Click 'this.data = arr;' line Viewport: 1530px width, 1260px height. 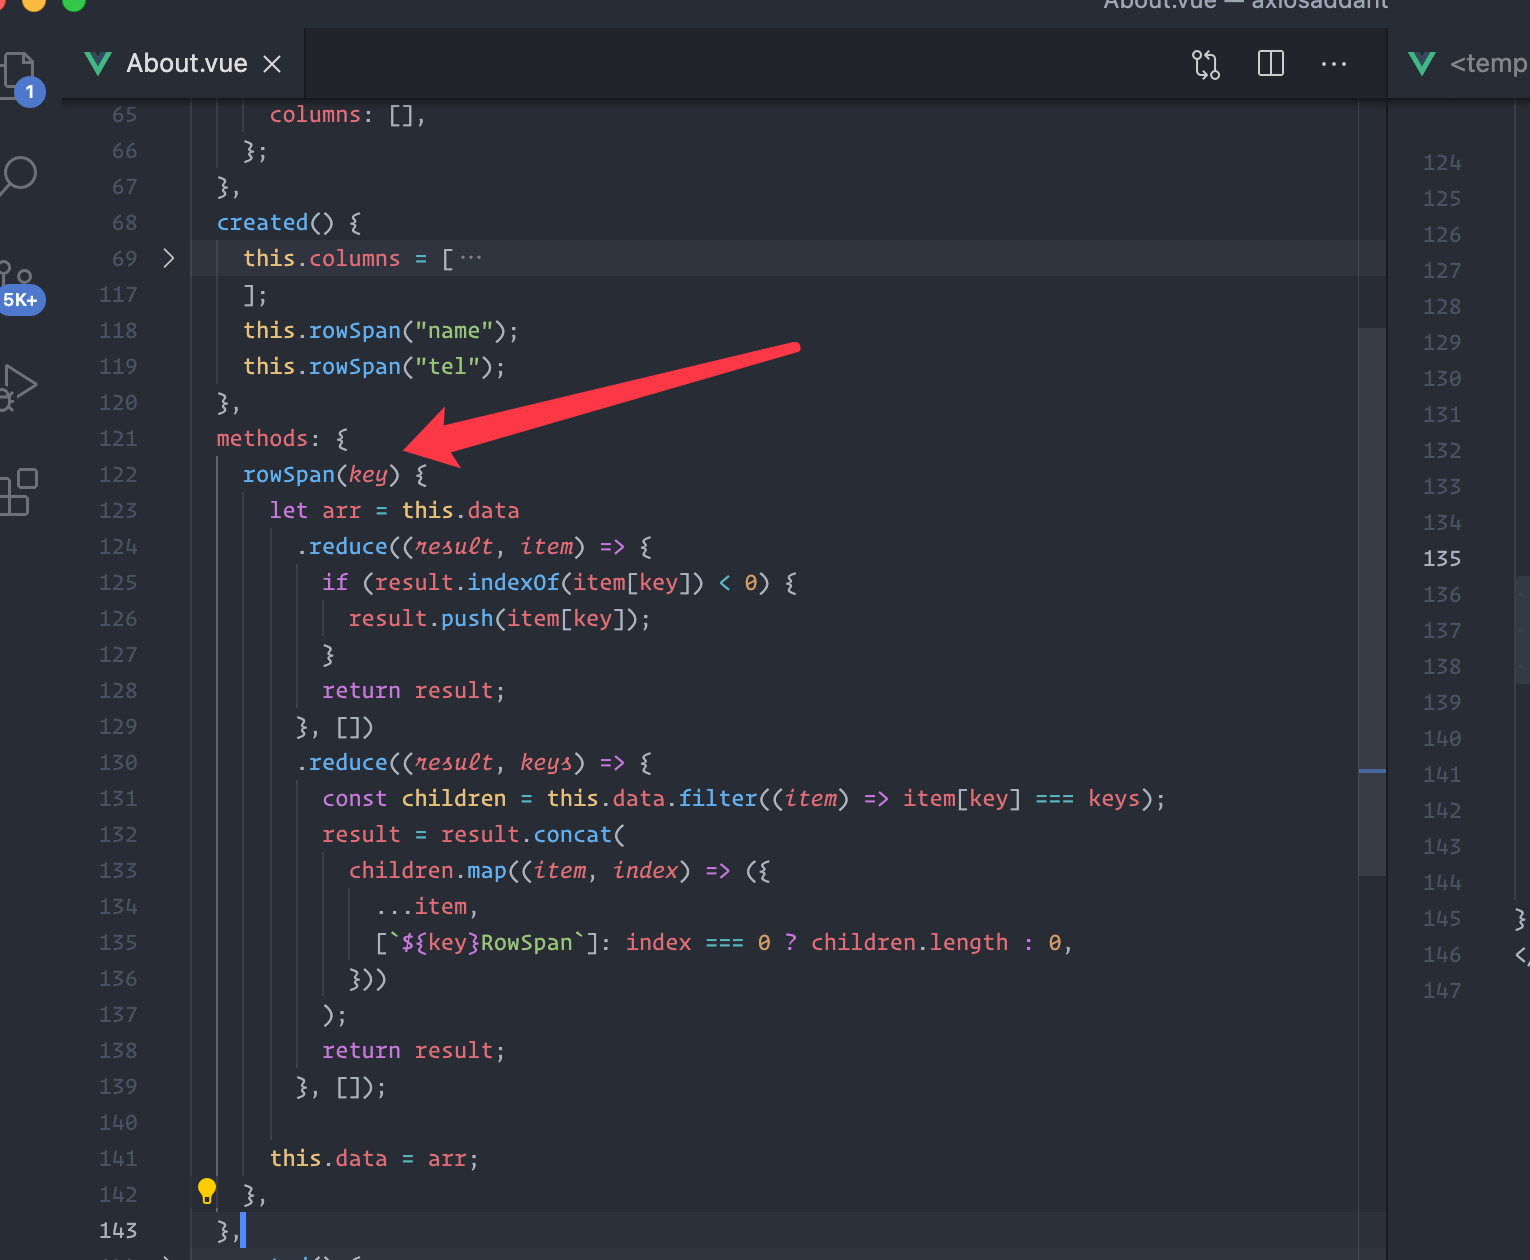click(x=374, y=1159)
